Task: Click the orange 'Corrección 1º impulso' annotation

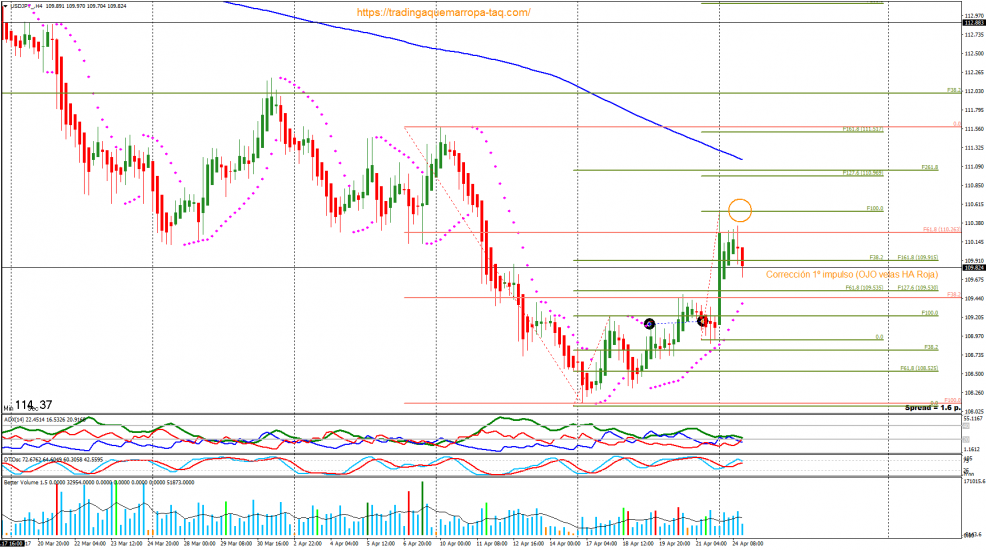Action: 851,274
